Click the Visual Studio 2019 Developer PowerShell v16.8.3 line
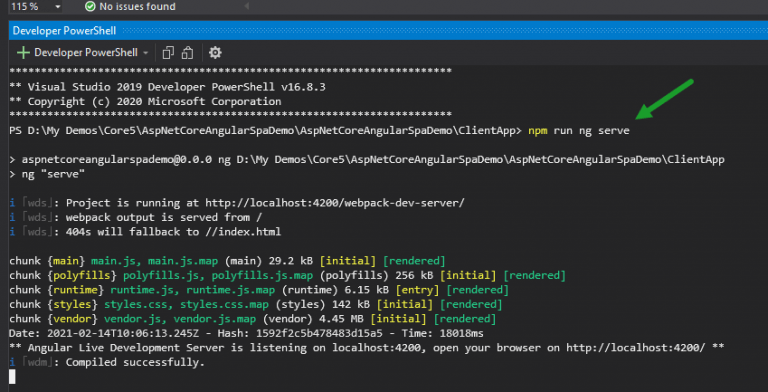The width and height of the screenshot is (768, 392). (x=168, y=87)
